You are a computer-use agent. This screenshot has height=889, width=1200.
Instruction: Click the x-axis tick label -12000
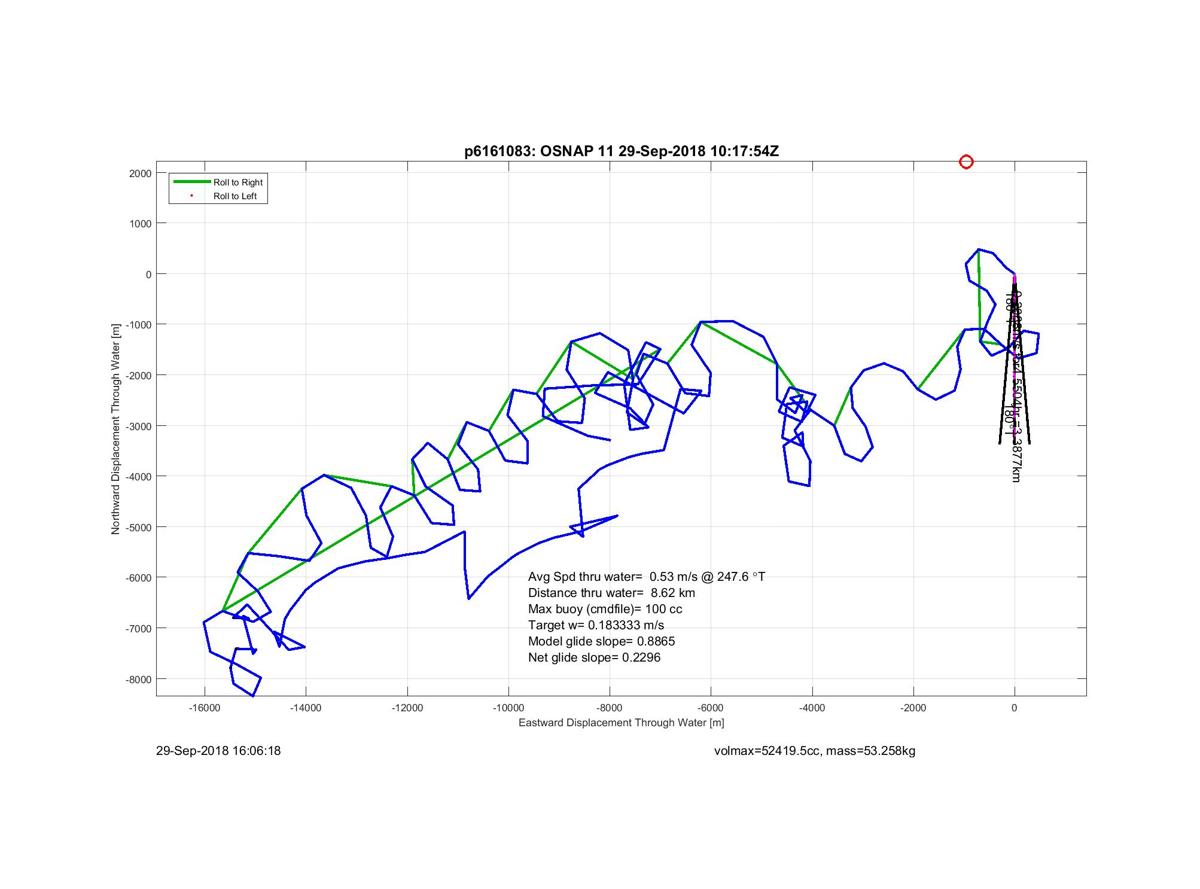tap(407, 708)
